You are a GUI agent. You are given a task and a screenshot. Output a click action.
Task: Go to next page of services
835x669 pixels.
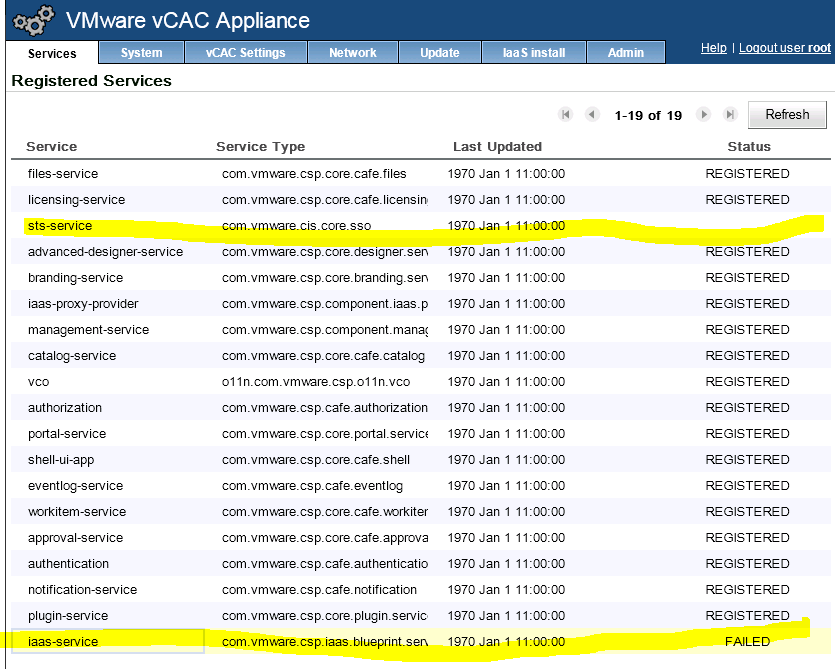click(x=703, y=115)
